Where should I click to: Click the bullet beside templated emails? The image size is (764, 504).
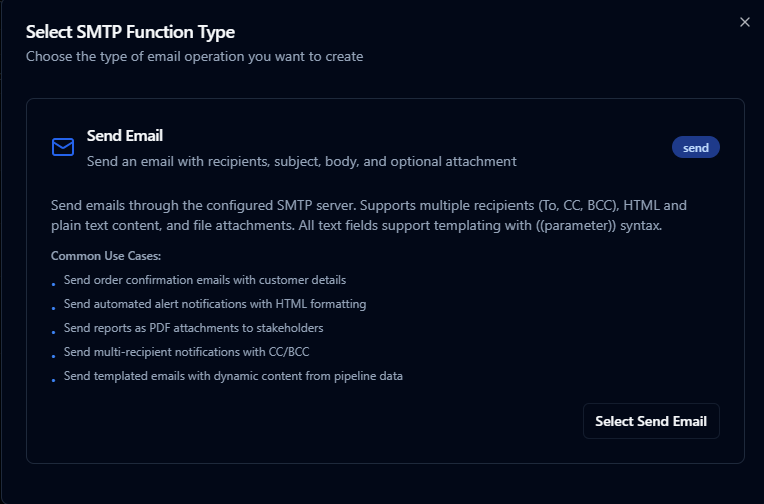point(53,380)
